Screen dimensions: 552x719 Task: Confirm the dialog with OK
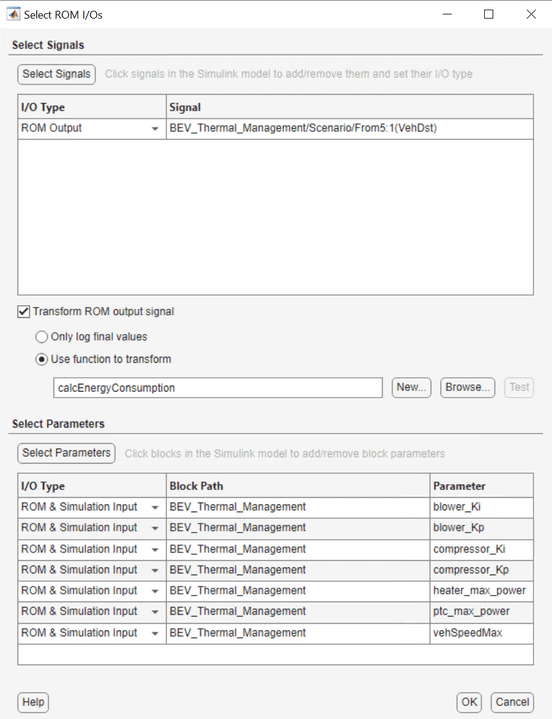click(469, 702)
